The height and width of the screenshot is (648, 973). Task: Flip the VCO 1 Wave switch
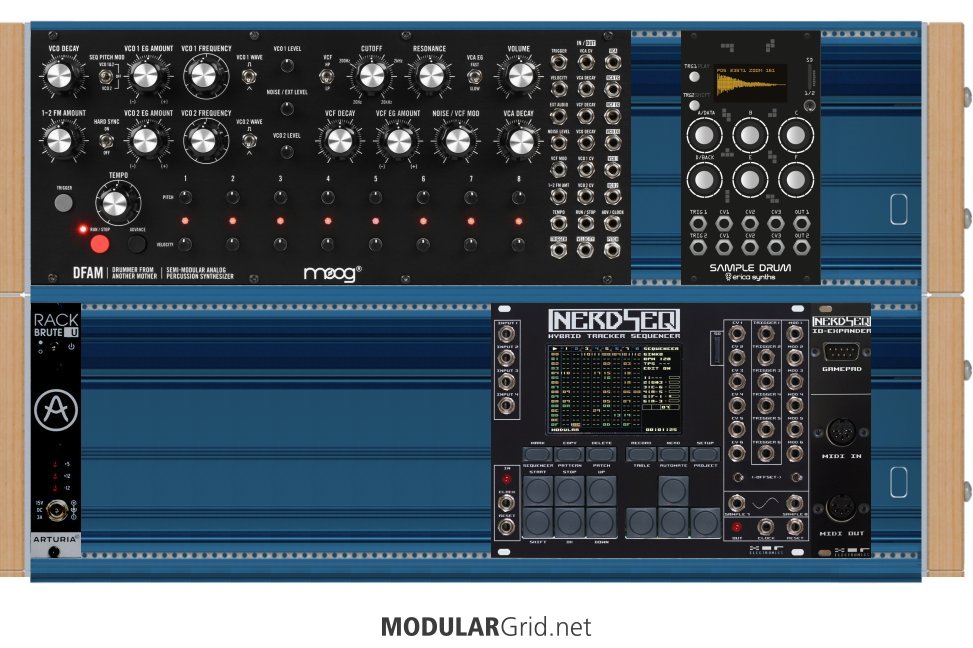pyautogui.click(x=249, y=76)
